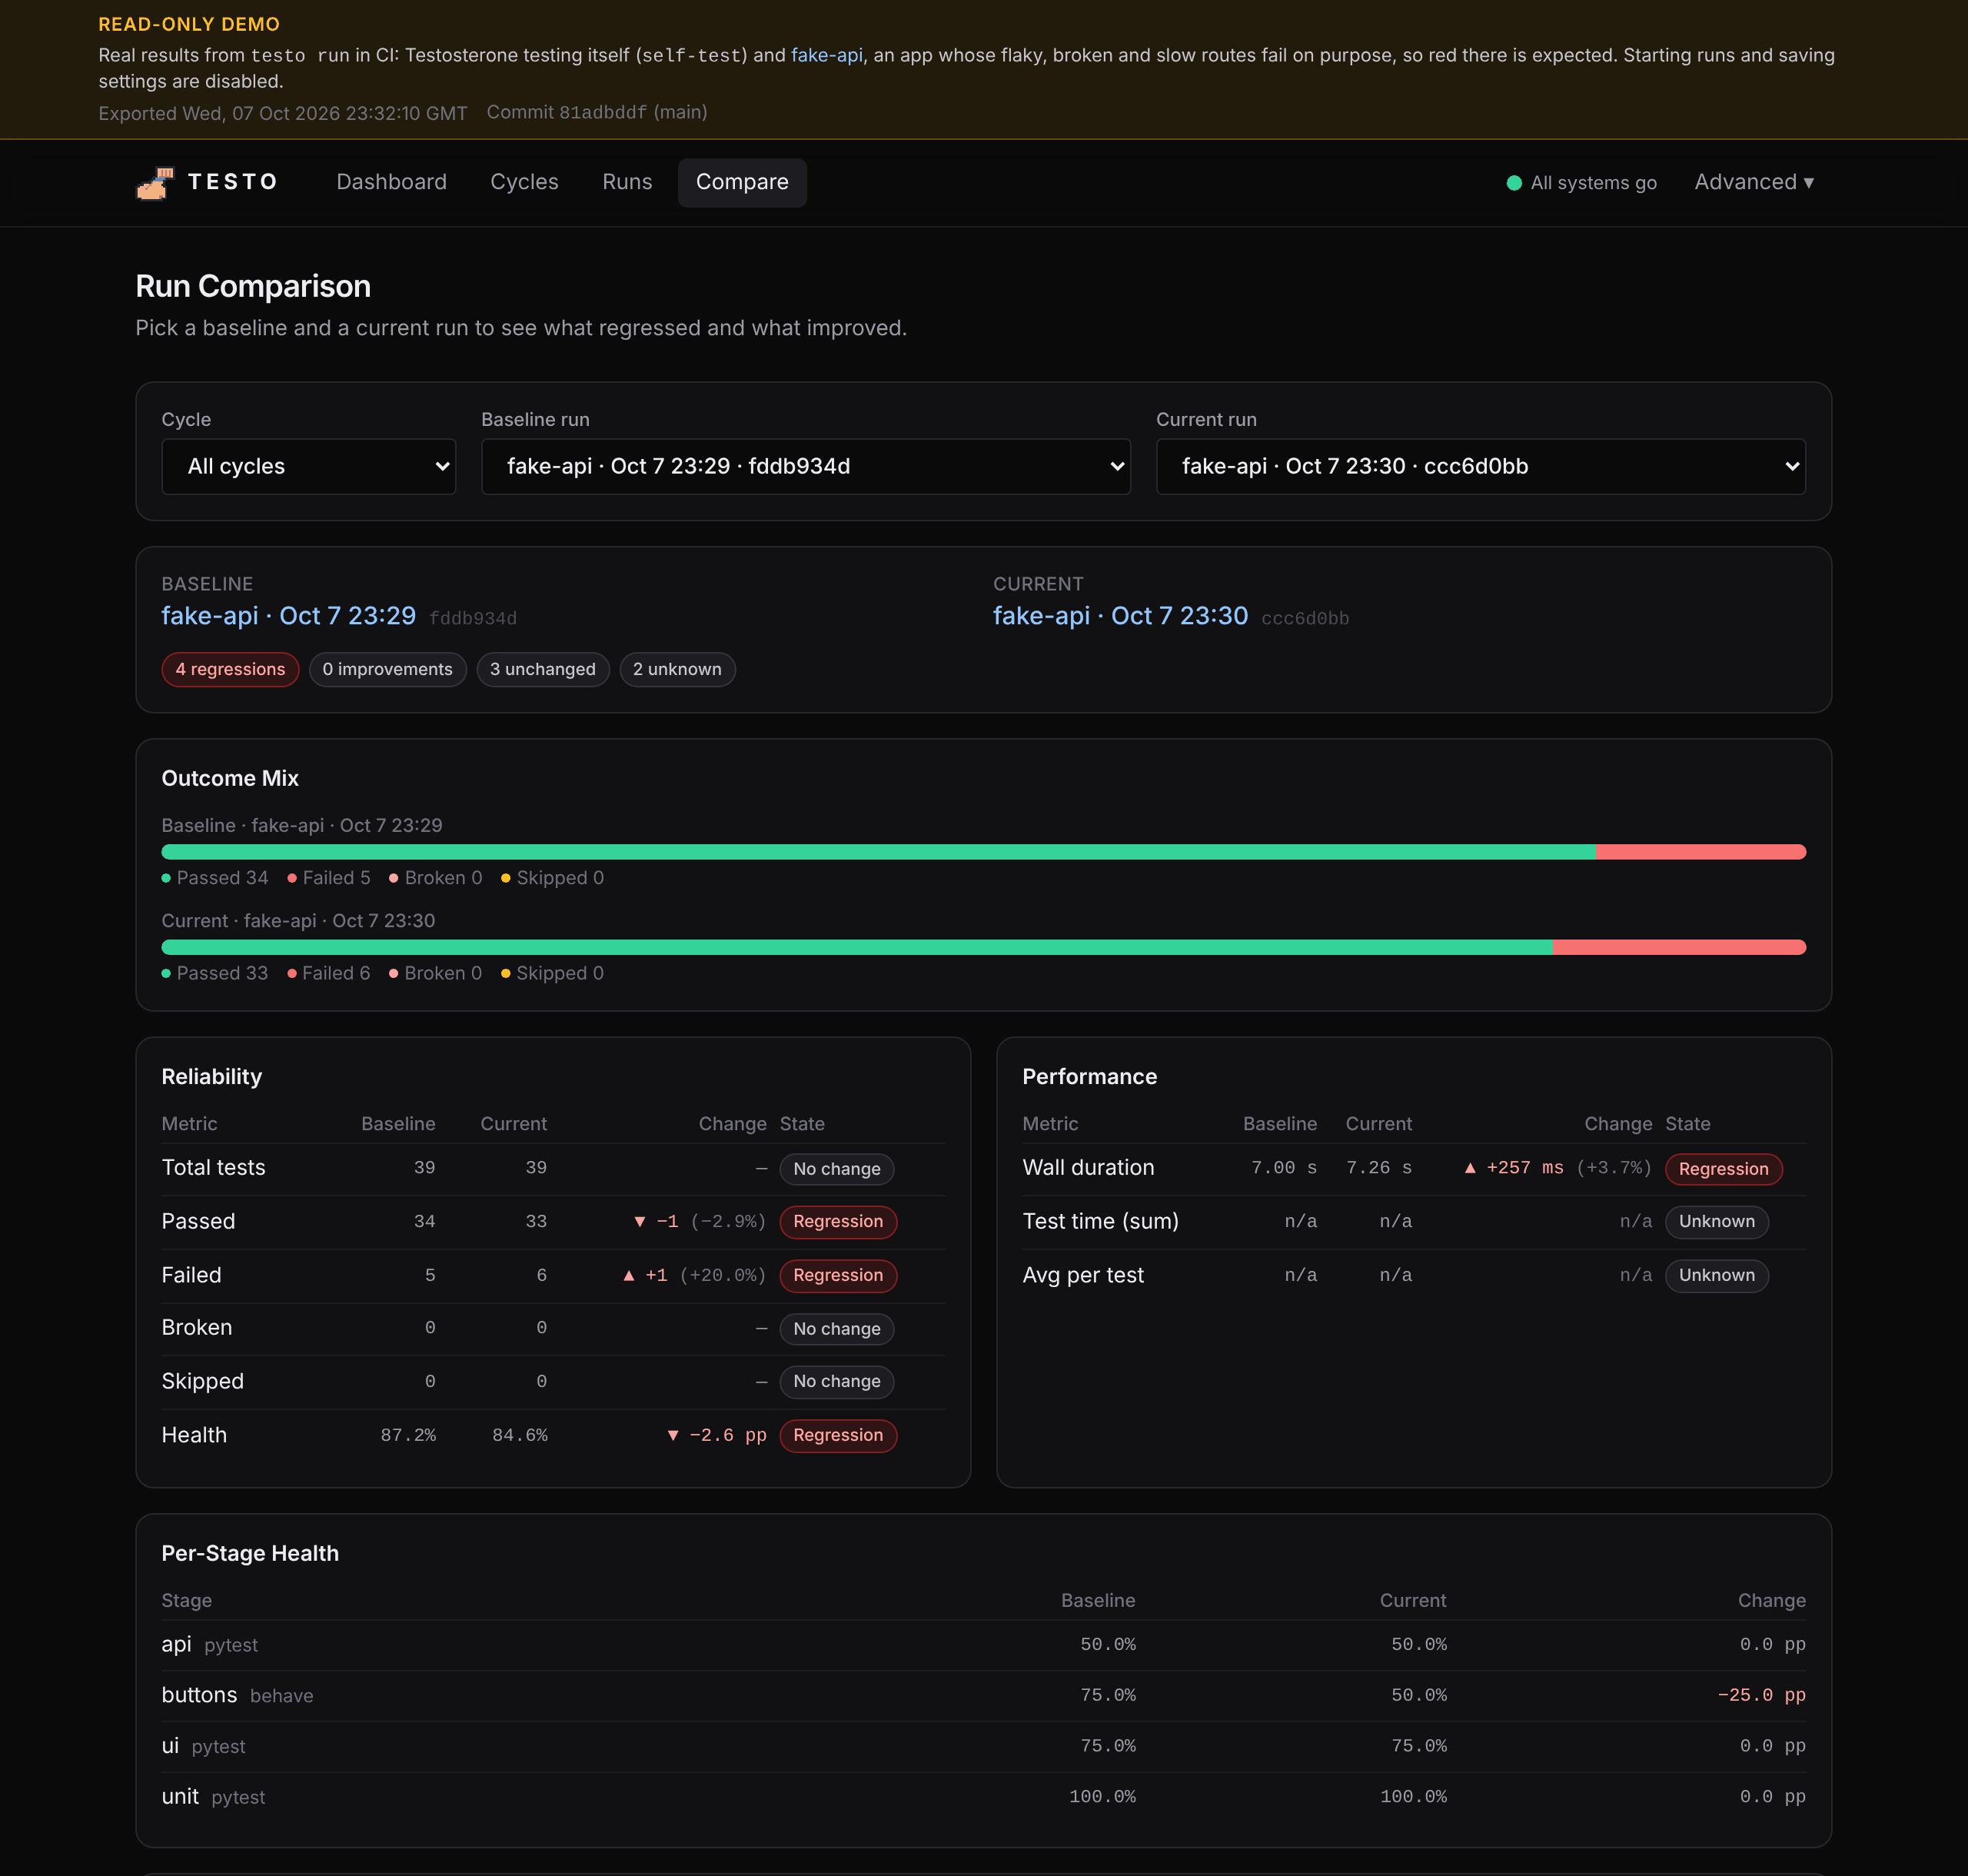This screenshot has height=1876, width=1968.
Task: Click the Health row Regression badge
Action: click(838, 1436)
